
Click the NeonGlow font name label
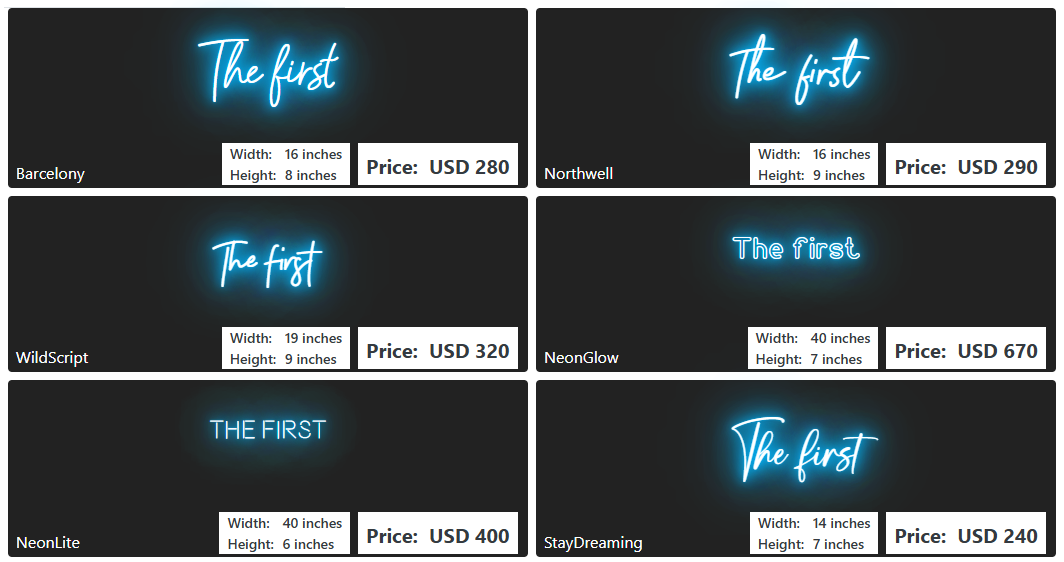pos(582,358)
